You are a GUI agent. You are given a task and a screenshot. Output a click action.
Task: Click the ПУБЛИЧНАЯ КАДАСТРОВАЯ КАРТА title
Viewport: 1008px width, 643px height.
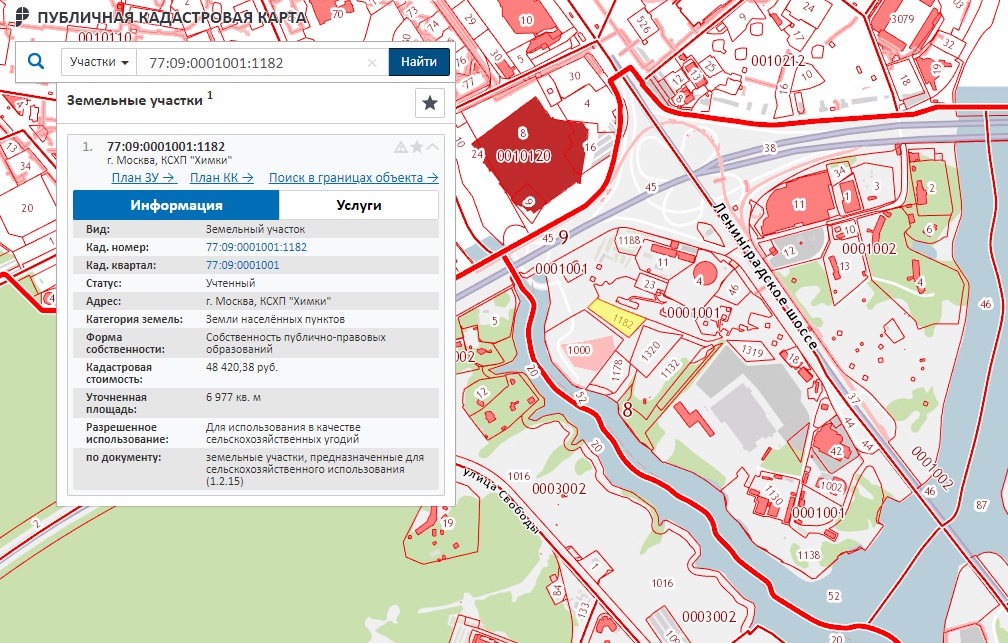172,17
